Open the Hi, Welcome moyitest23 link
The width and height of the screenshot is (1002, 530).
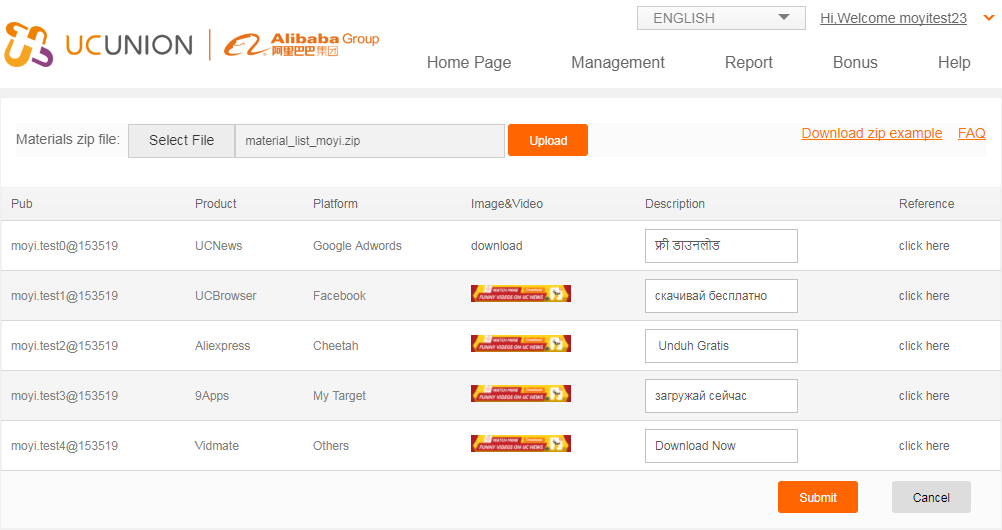point(893,18)
